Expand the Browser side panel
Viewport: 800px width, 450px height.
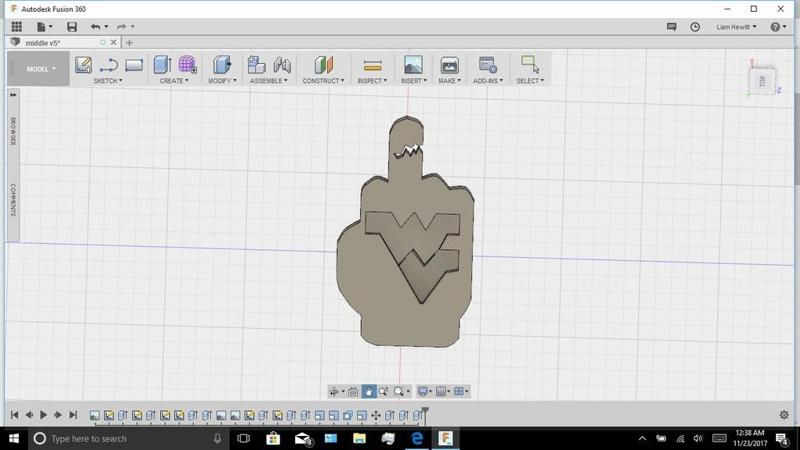(x=13, y=130)
